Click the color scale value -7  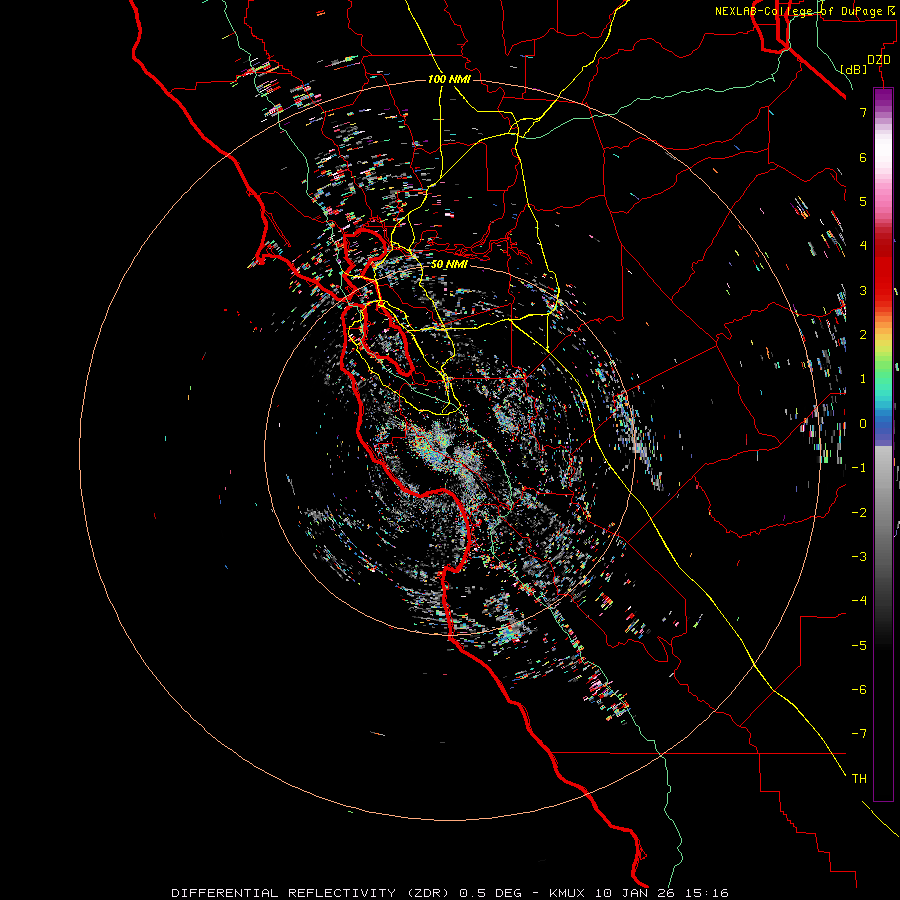[x=859, y=734]
